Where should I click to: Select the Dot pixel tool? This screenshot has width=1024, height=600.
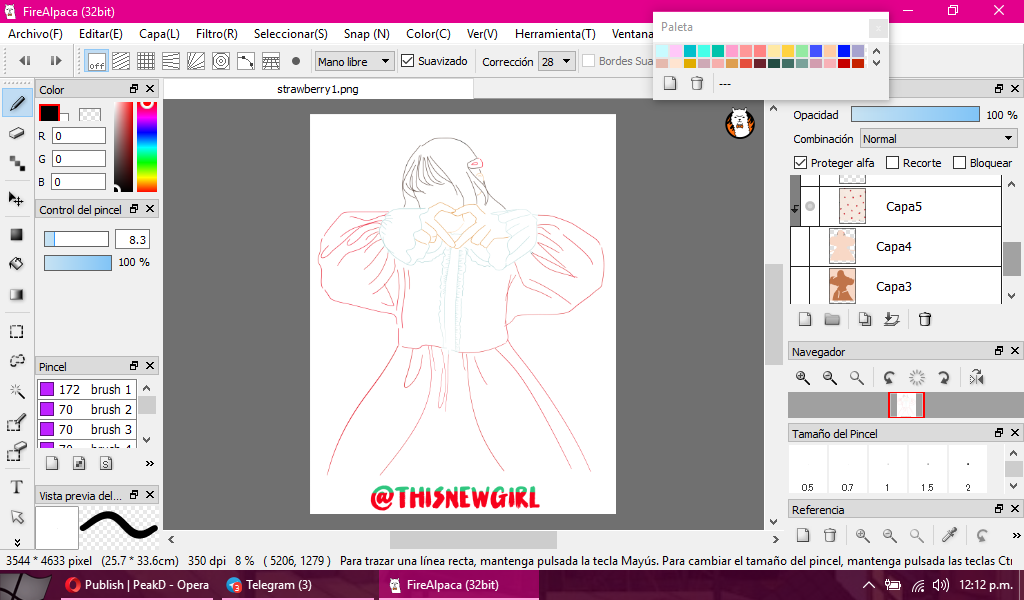[17, 163]
